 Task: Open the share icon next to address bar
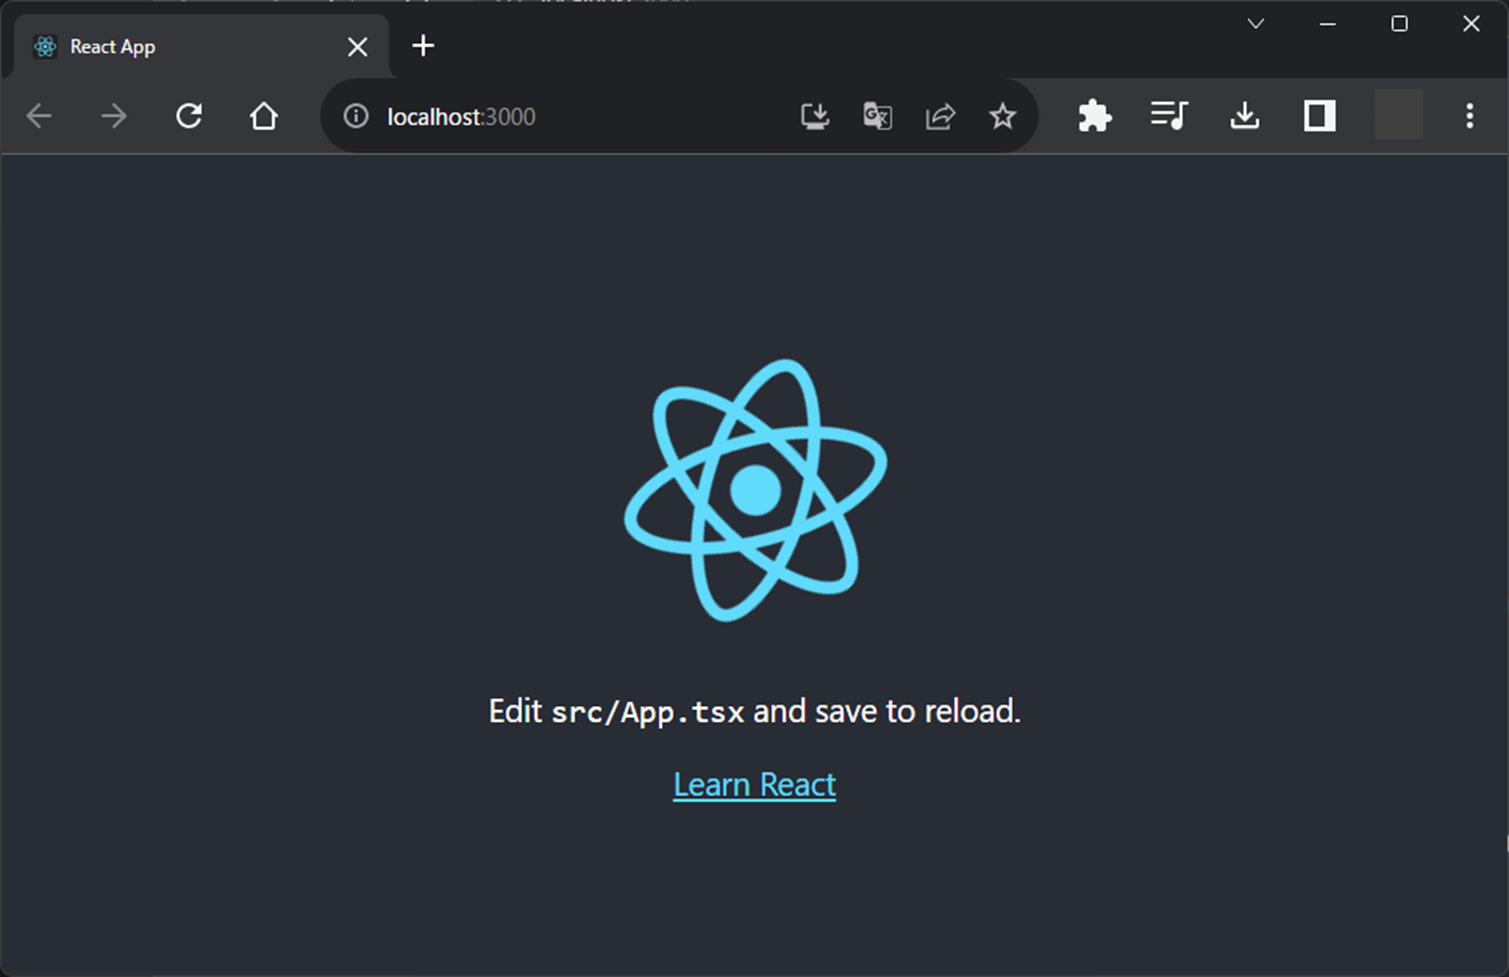click(940, 116)
